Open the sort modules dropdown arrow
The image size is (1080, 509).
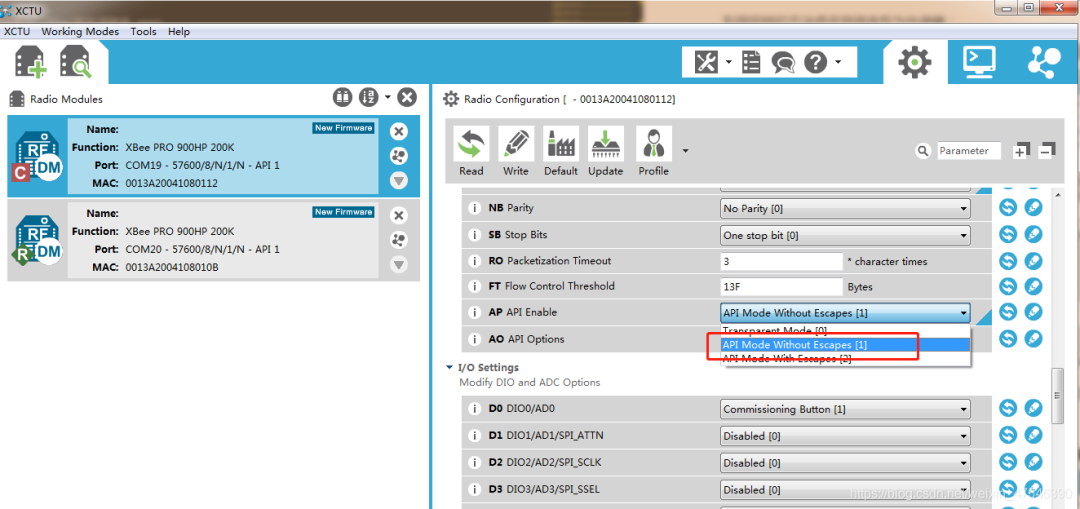(x=388, y=97)
